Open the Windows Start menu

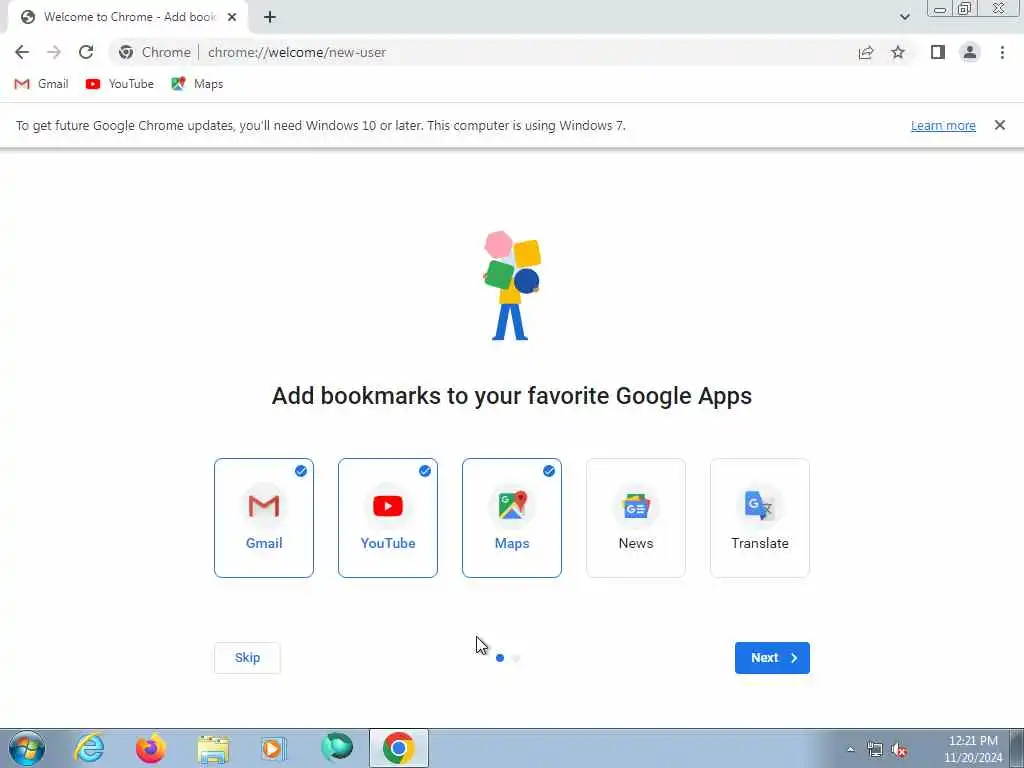(x=27, y=748)
